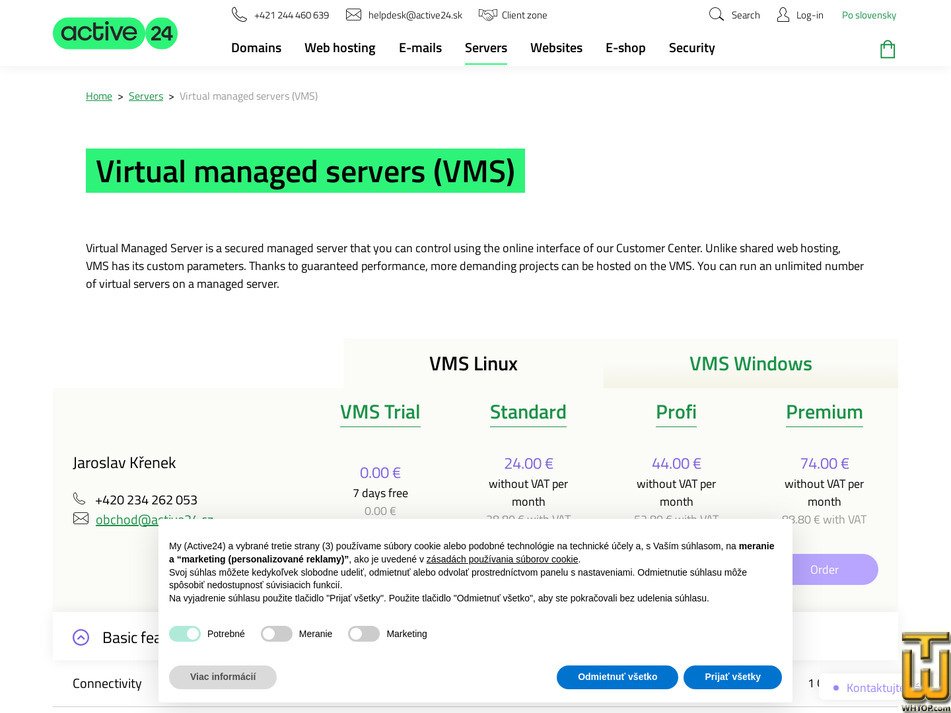951x713 pixels.
Task: Open the envelope icon next to helpdesk email
Action: [352, 14]
